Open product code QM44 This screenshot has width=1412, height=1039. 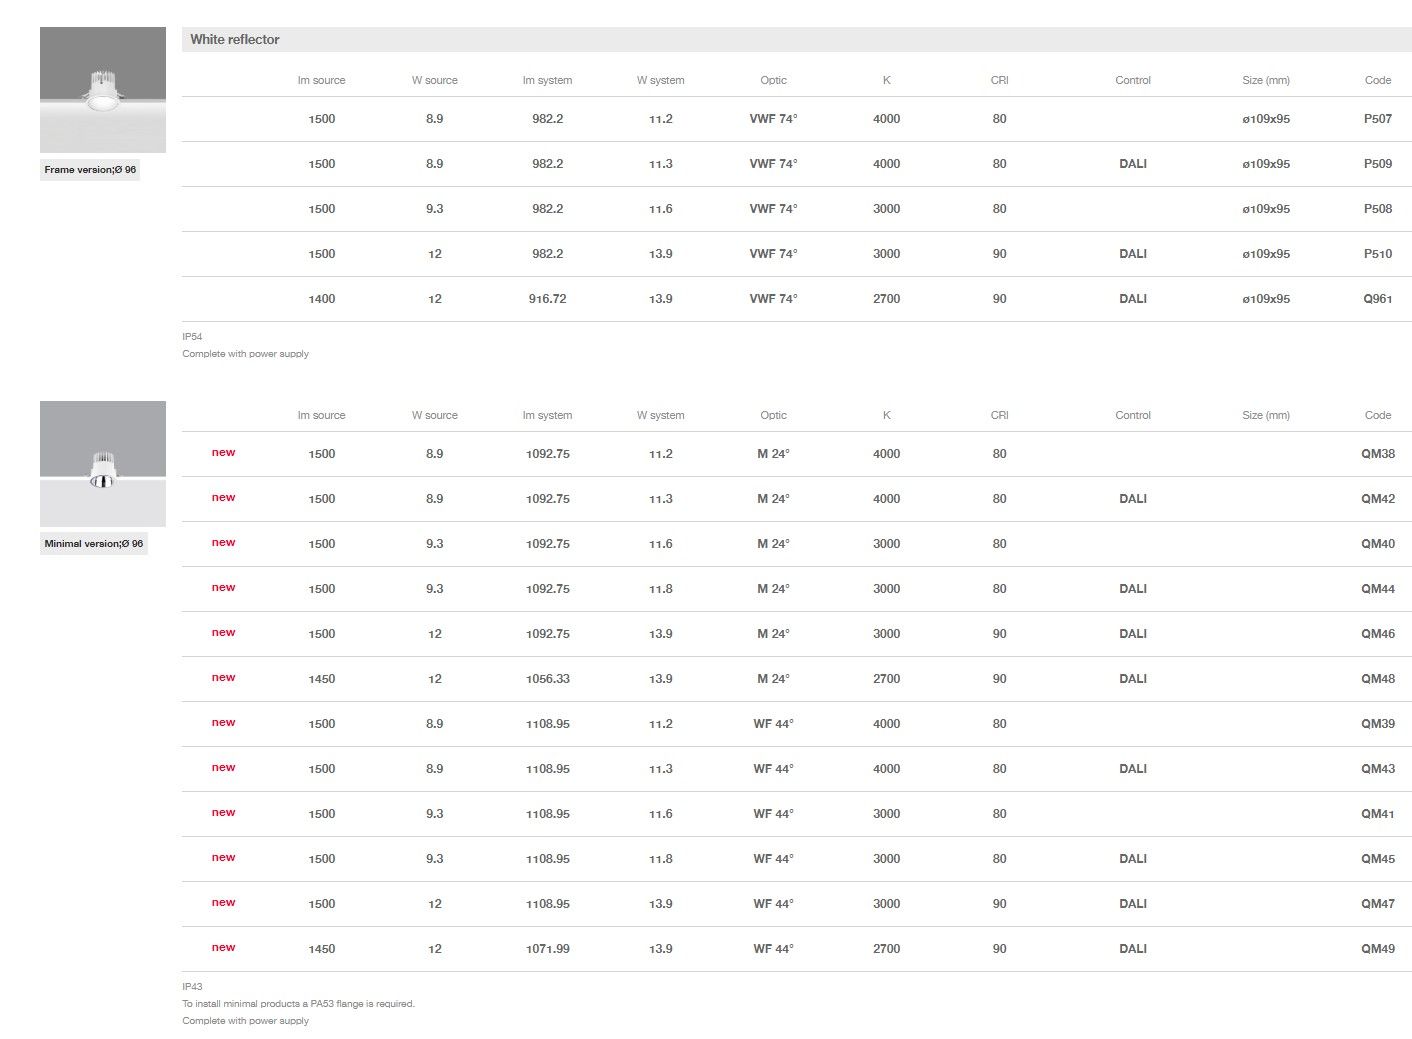[x=1377, y=589]
